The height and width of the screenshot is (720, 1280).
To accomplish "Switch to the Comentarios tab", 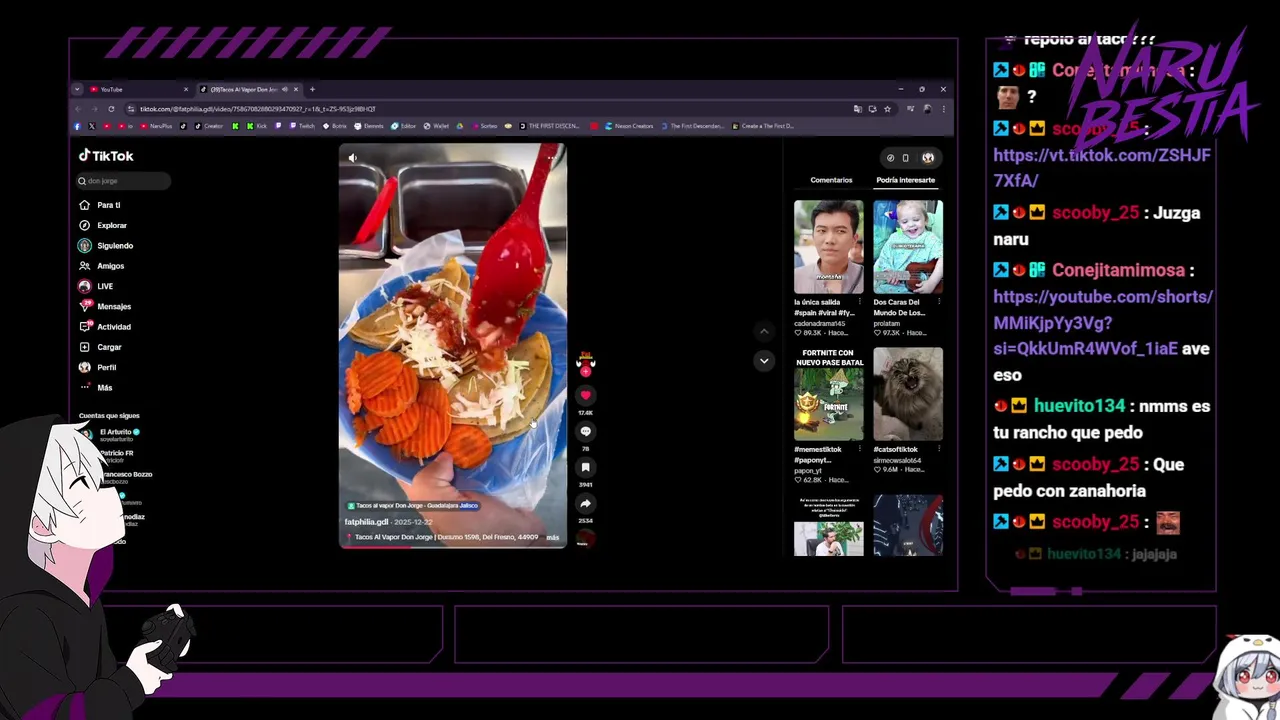I will tap(831, 180).
